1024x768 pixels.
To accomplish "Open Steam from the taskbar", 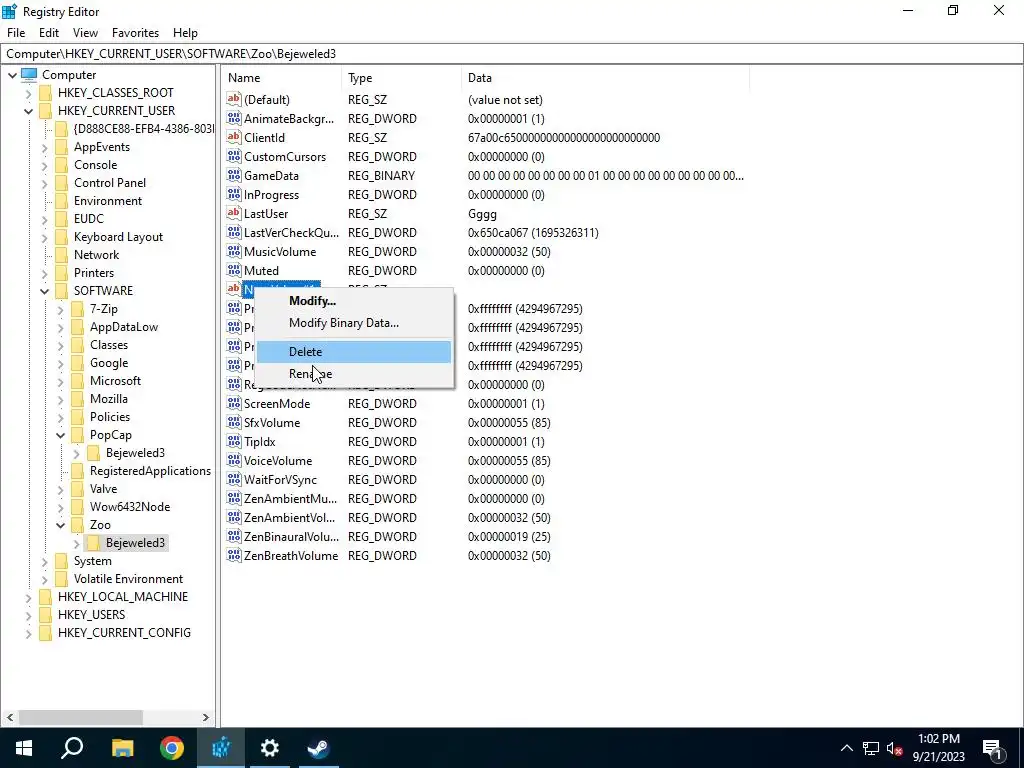I will point(319,748).
